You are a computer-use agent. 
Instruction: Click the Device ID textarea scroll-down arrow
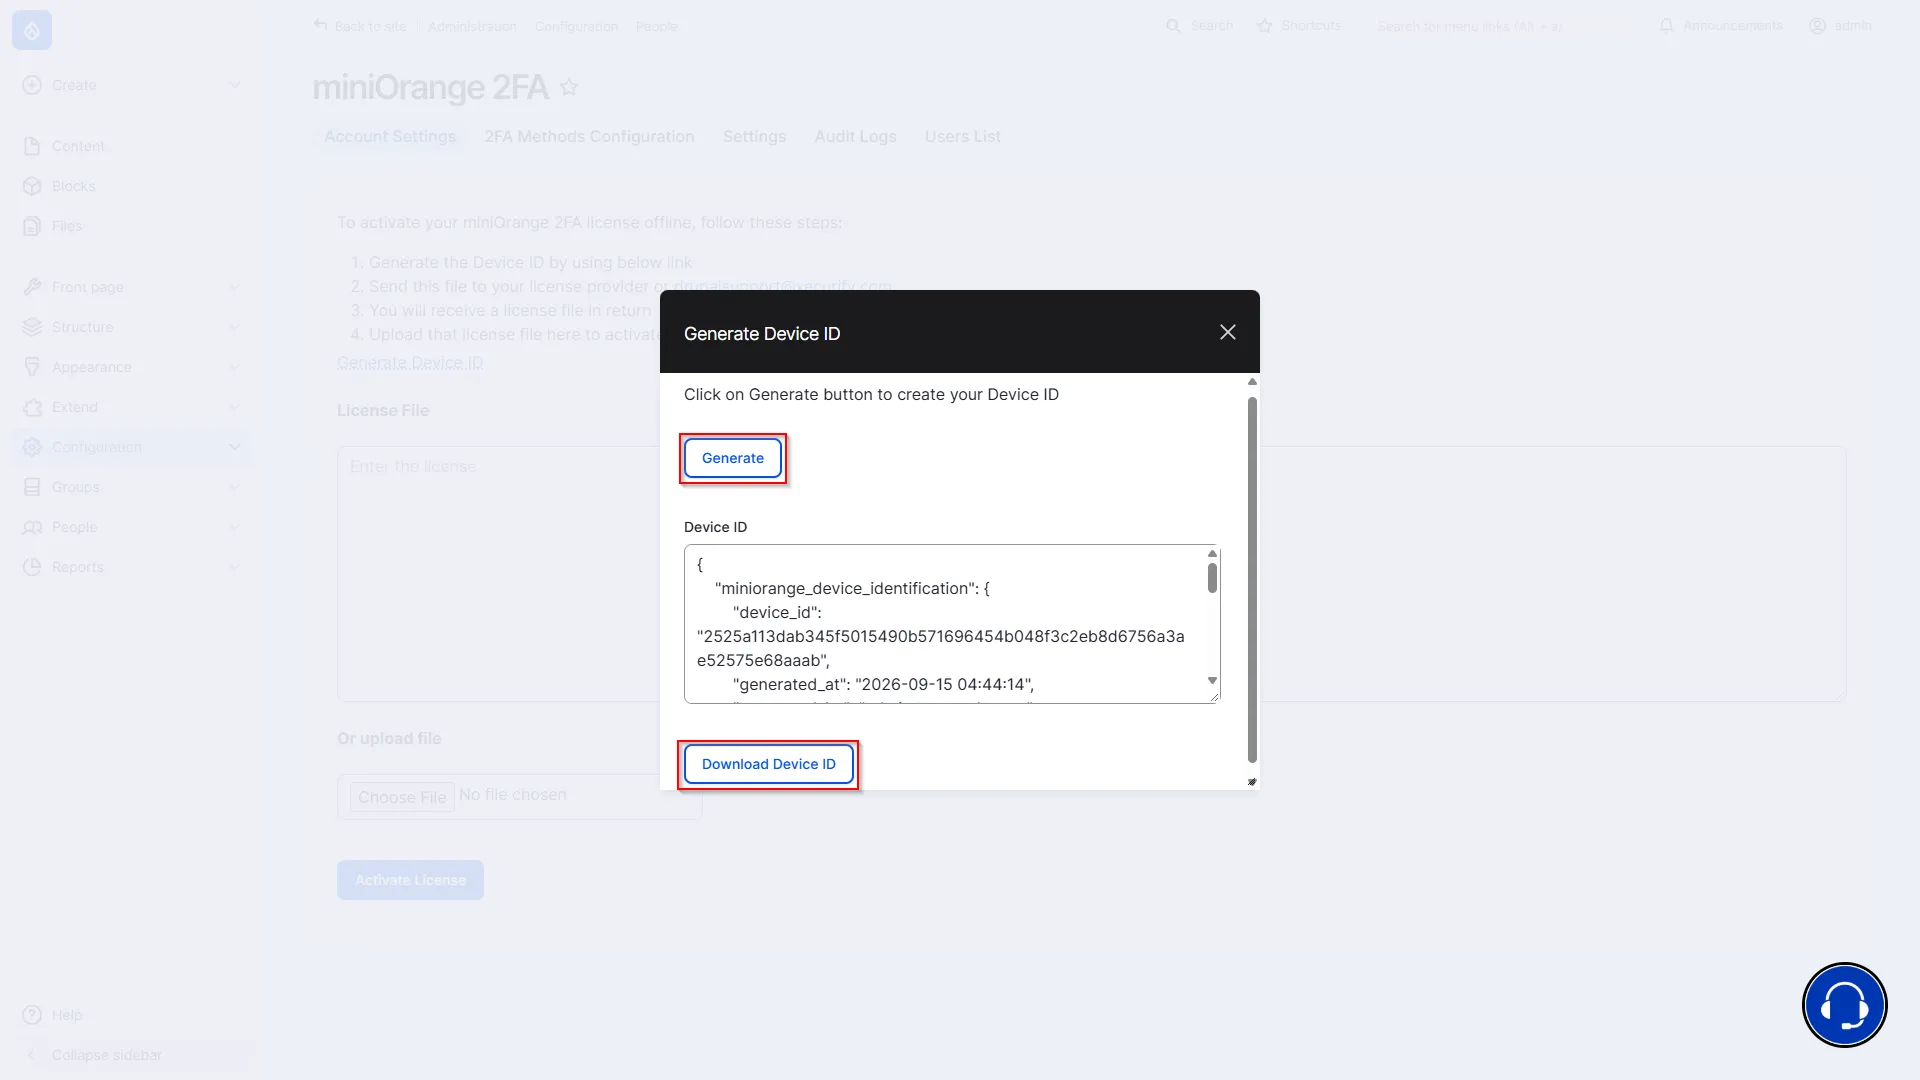coord(1212,681)
